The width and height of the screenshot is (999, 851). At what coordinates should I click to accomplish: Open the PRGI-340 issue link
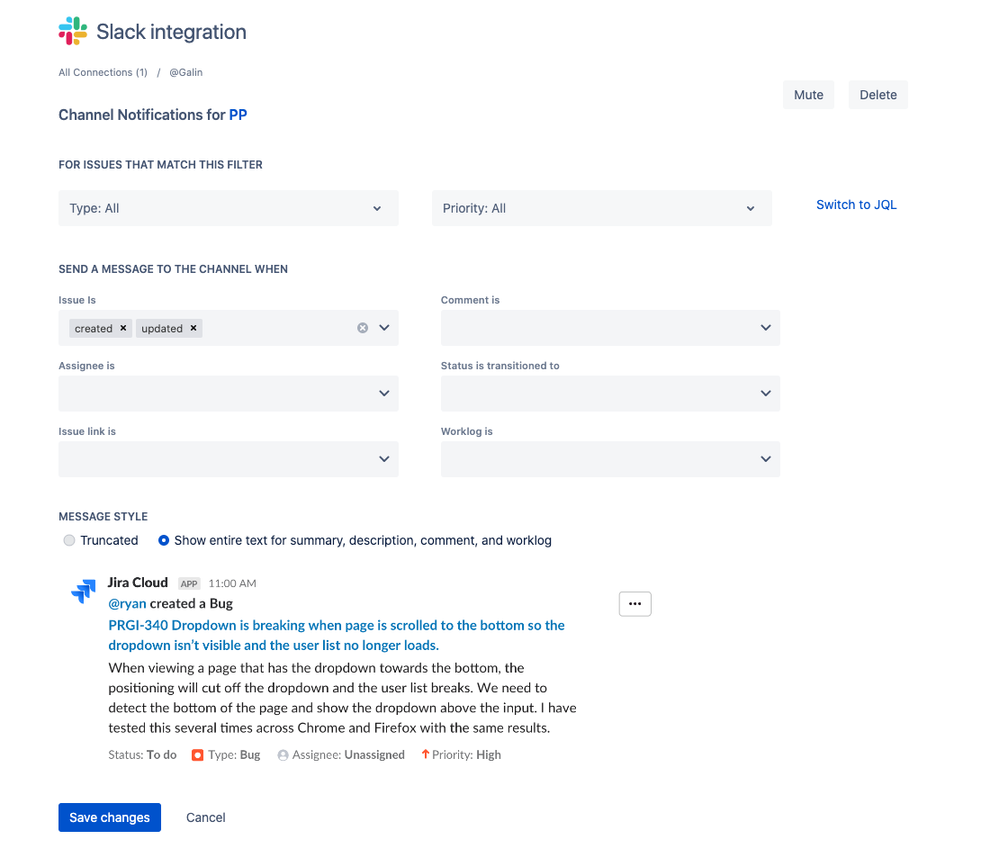pos(336,635)
